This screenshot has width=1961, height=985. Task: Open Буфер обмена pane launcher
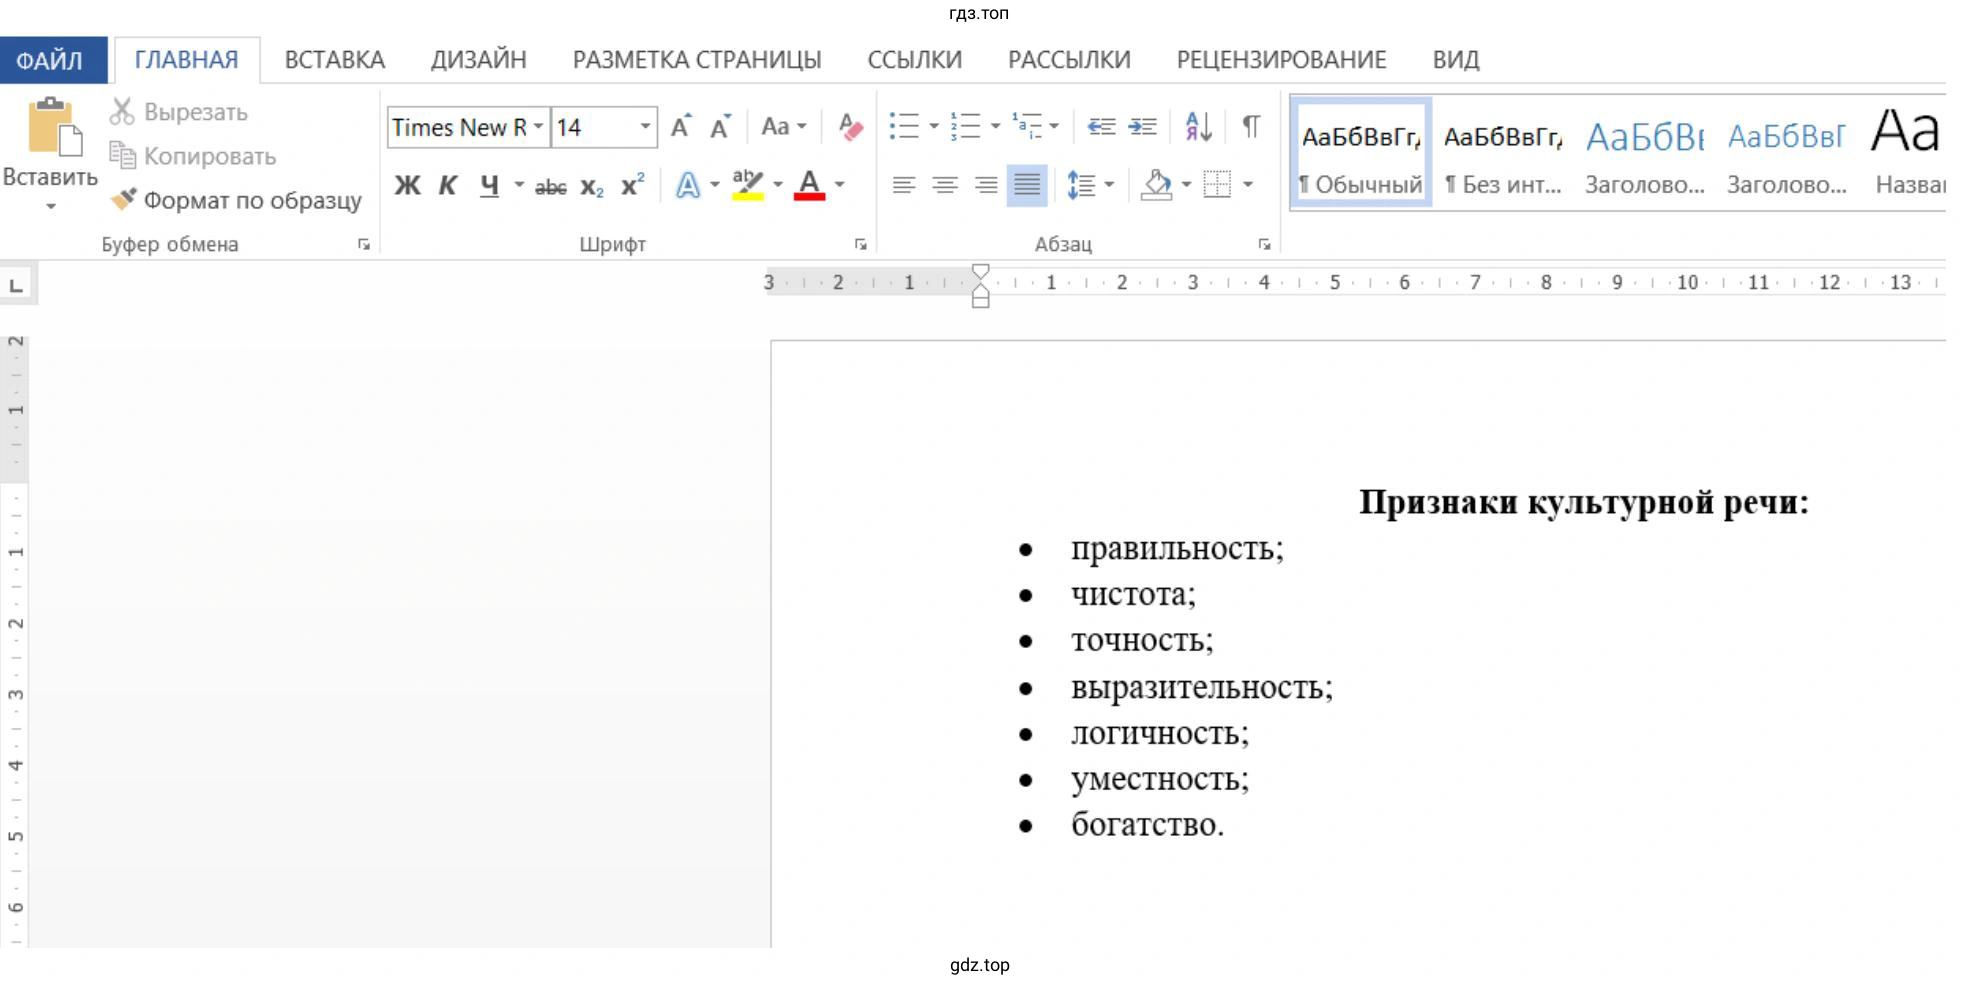pos(364,244)
